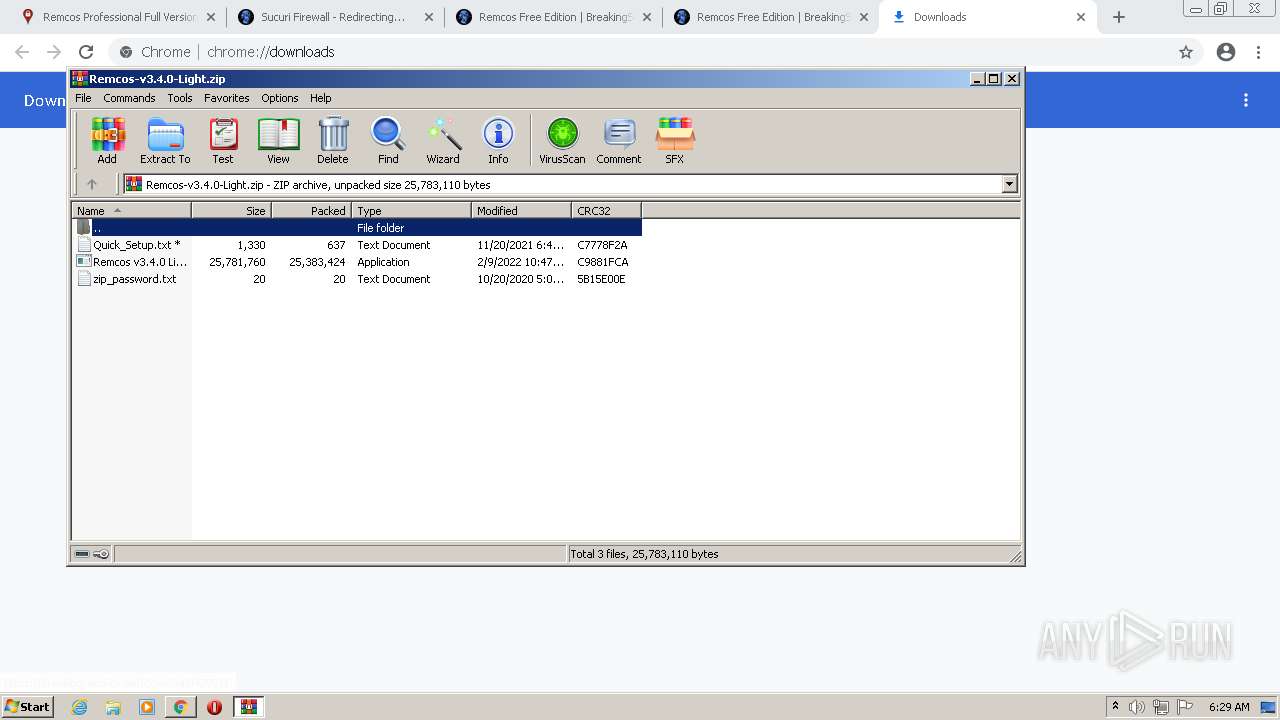Open the Find magnifier tool
The height and width of the screenshot is (720, 1280).
388,141
